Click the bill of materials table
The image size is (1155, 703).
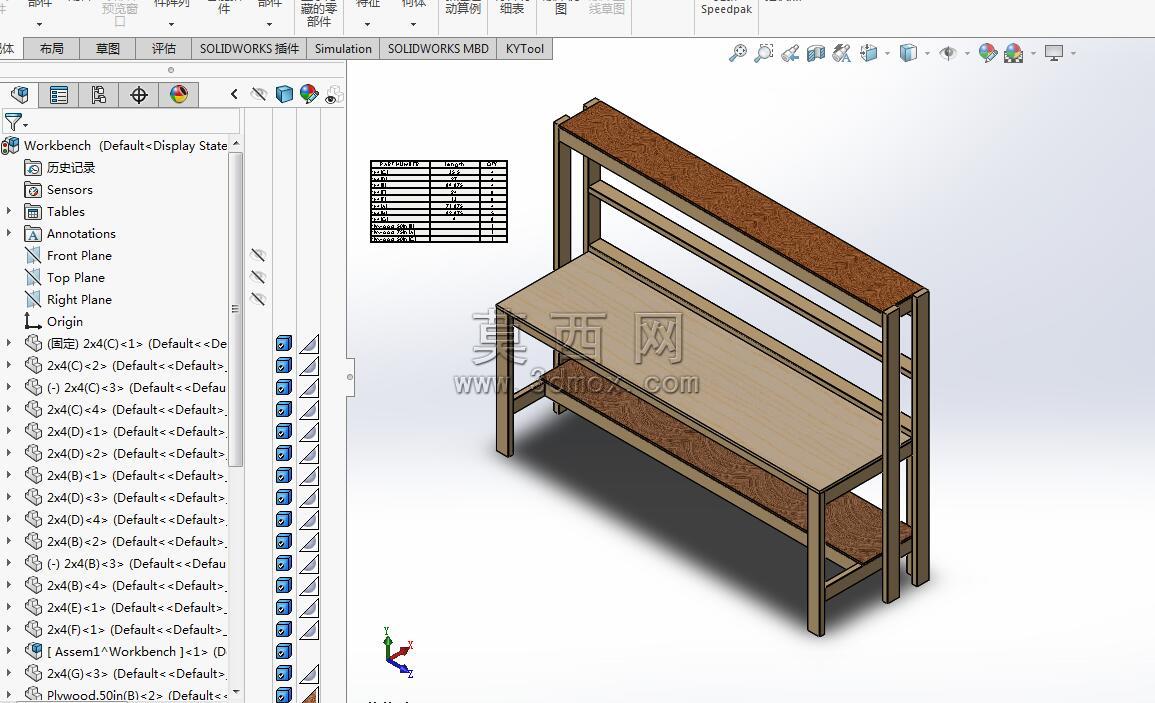tap(439, 201)
